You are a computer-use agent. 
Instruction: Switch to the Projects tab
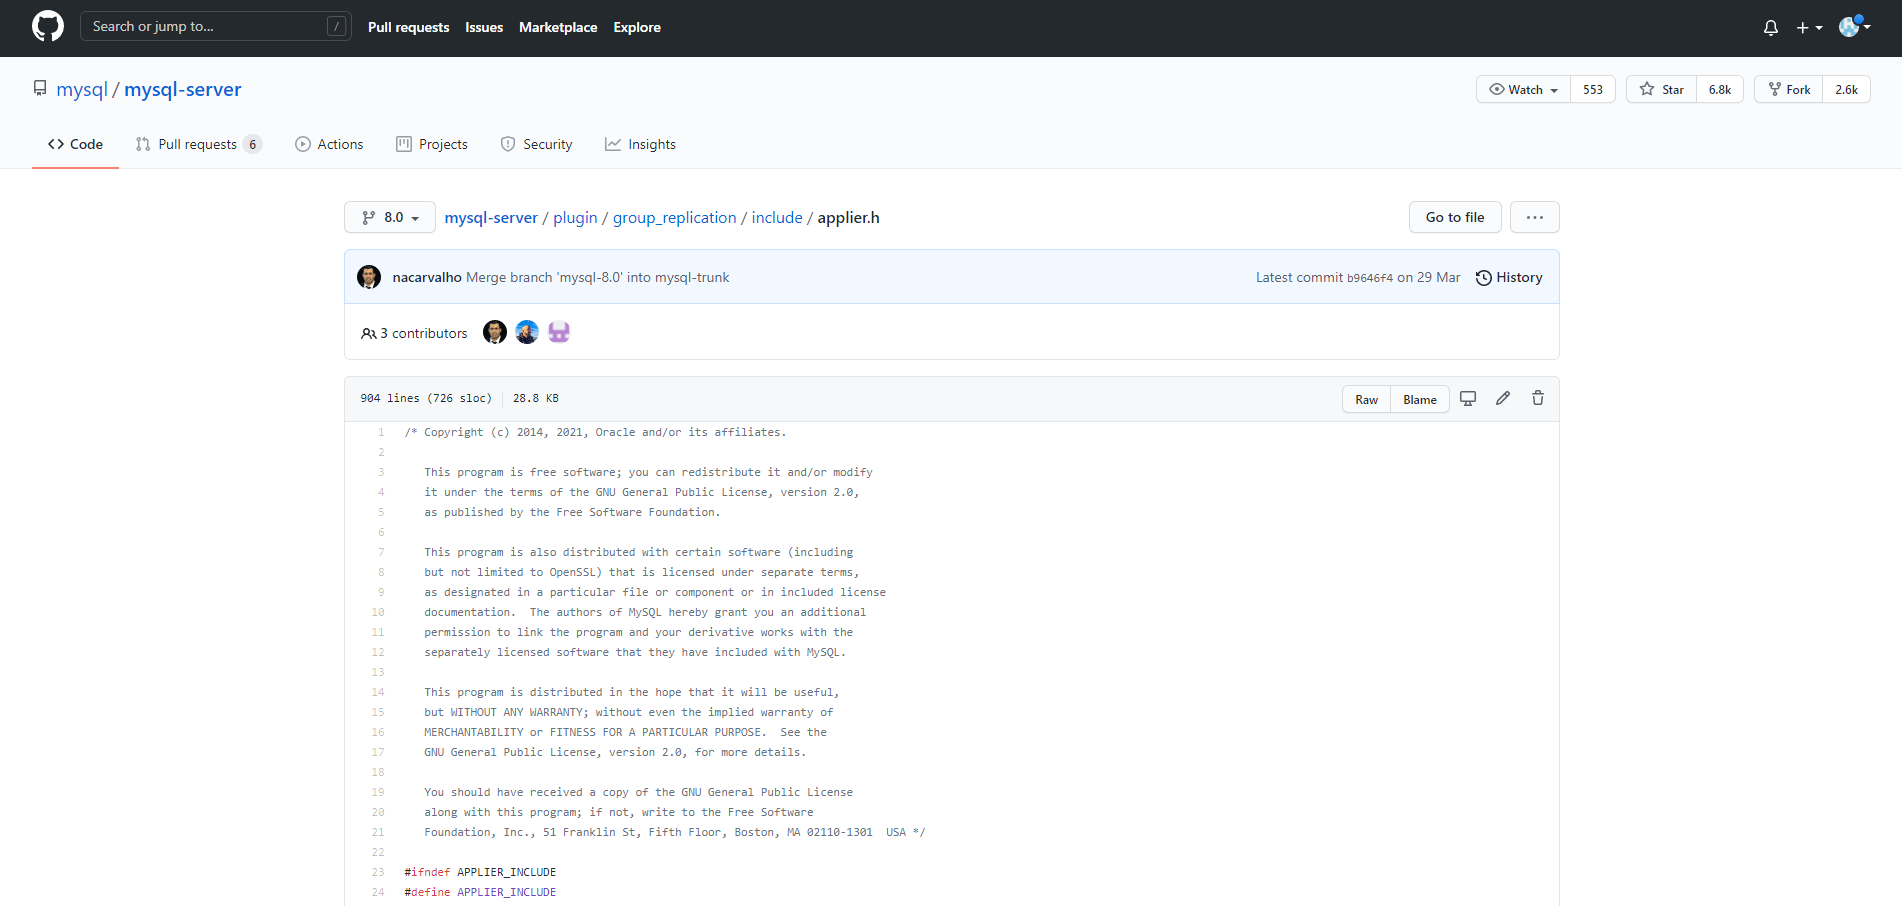[432, 144]
